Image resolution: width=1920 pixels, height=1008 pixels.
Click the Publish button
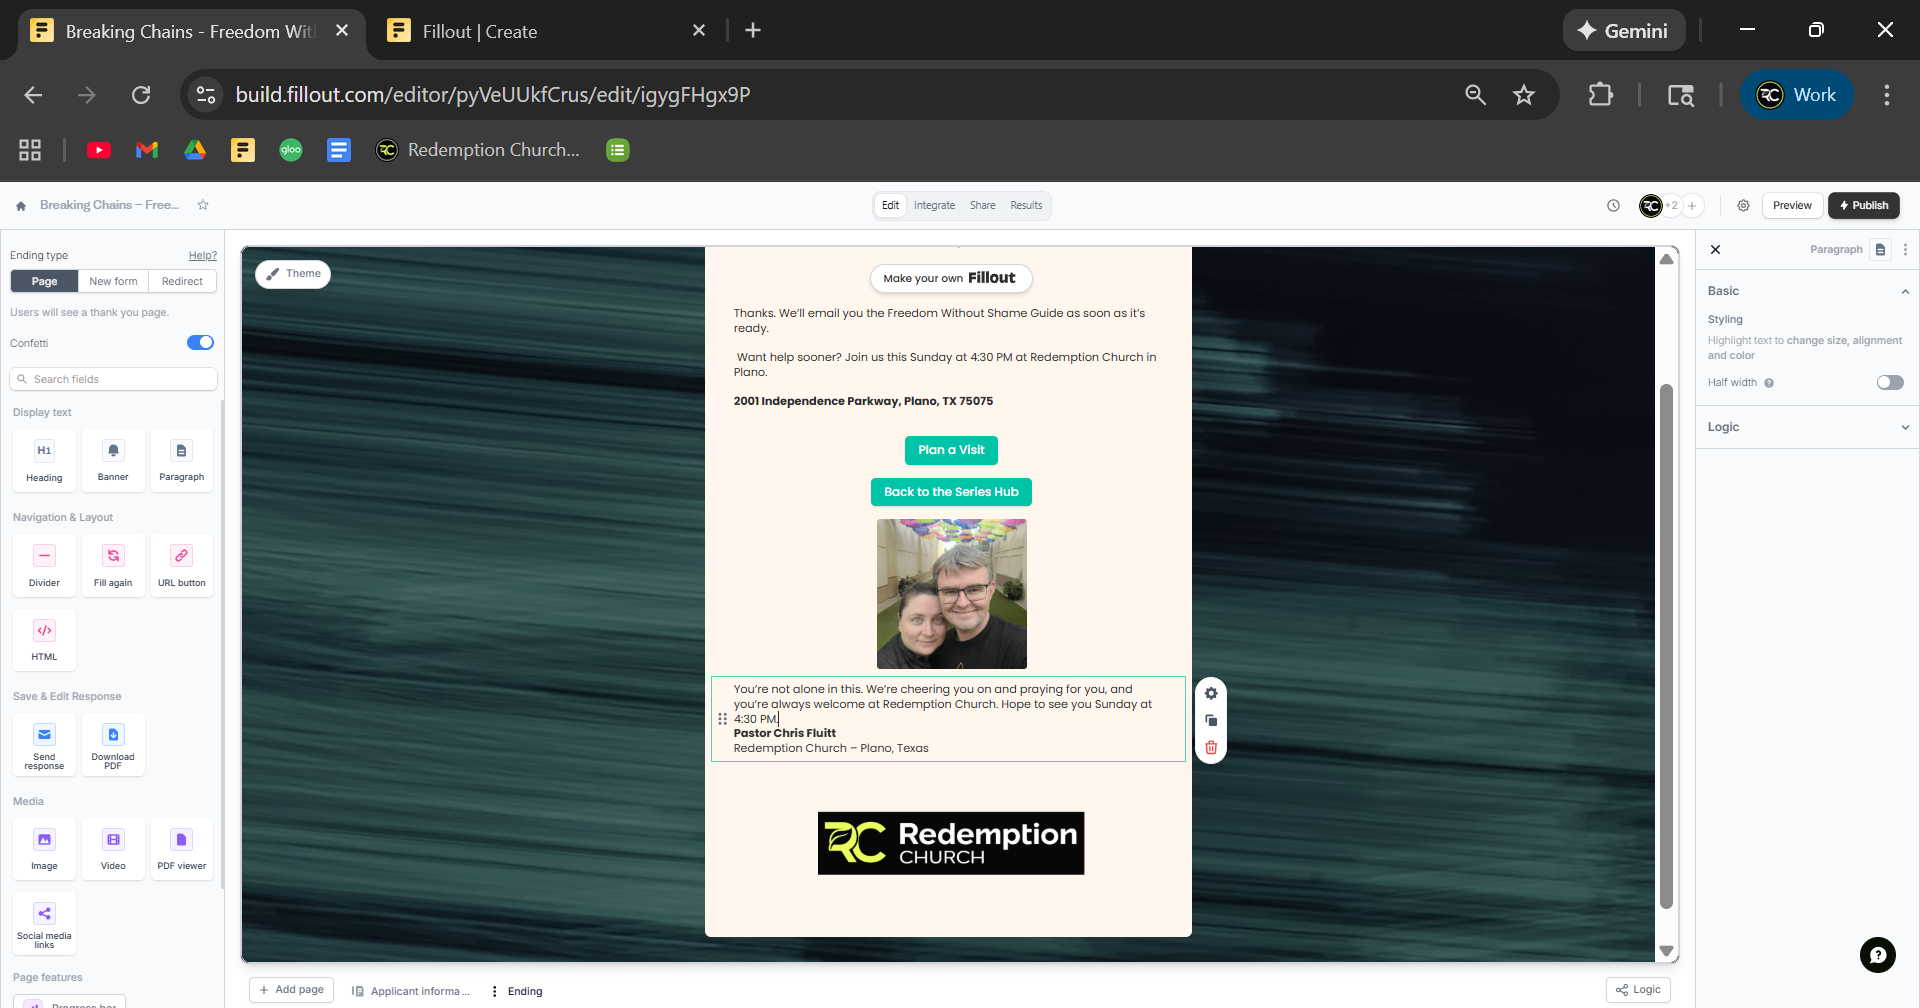1863,206
